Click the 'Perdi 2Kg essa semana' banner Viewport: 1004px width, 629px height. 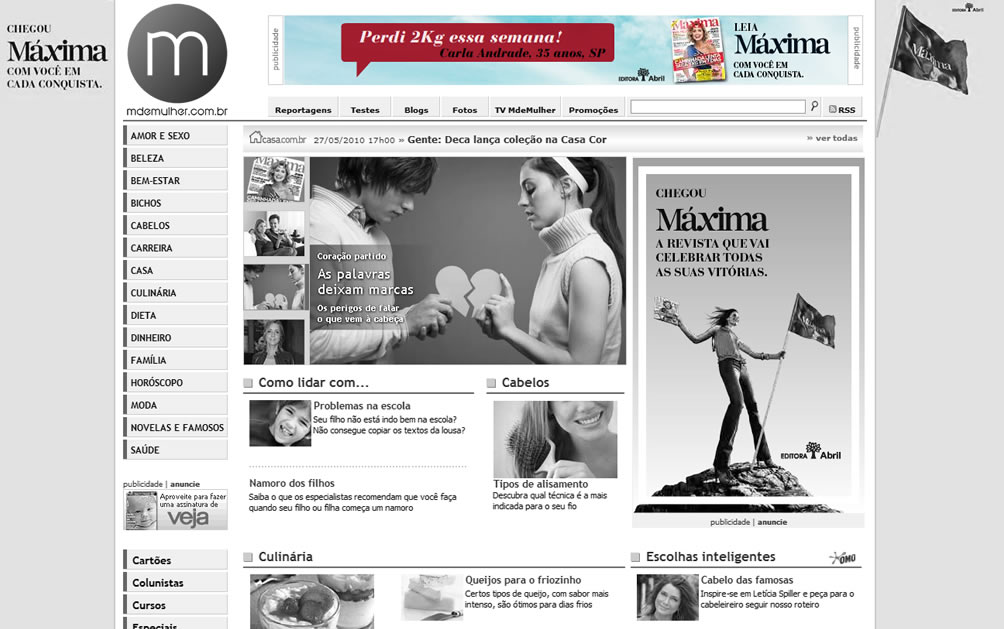click(x=565, y=50)
